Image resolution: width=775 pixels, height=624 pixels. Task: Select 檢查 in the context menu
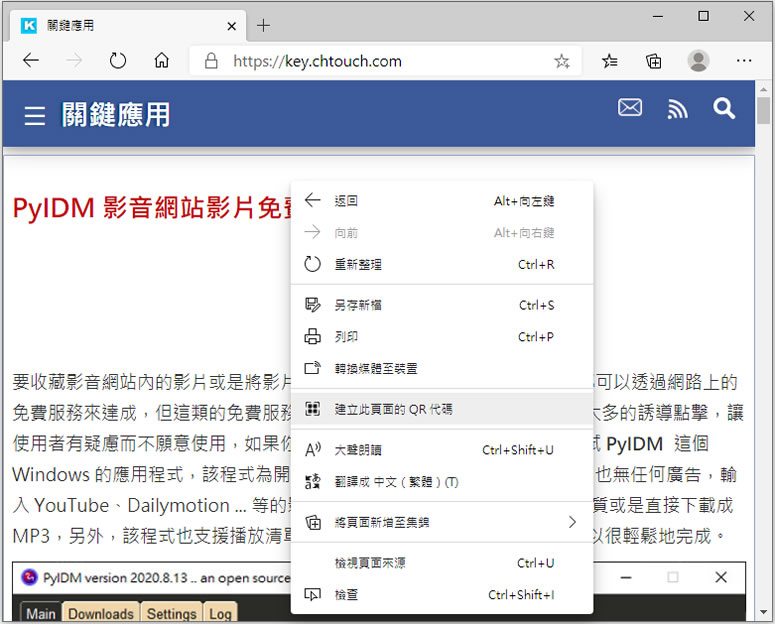coord(442,594)
